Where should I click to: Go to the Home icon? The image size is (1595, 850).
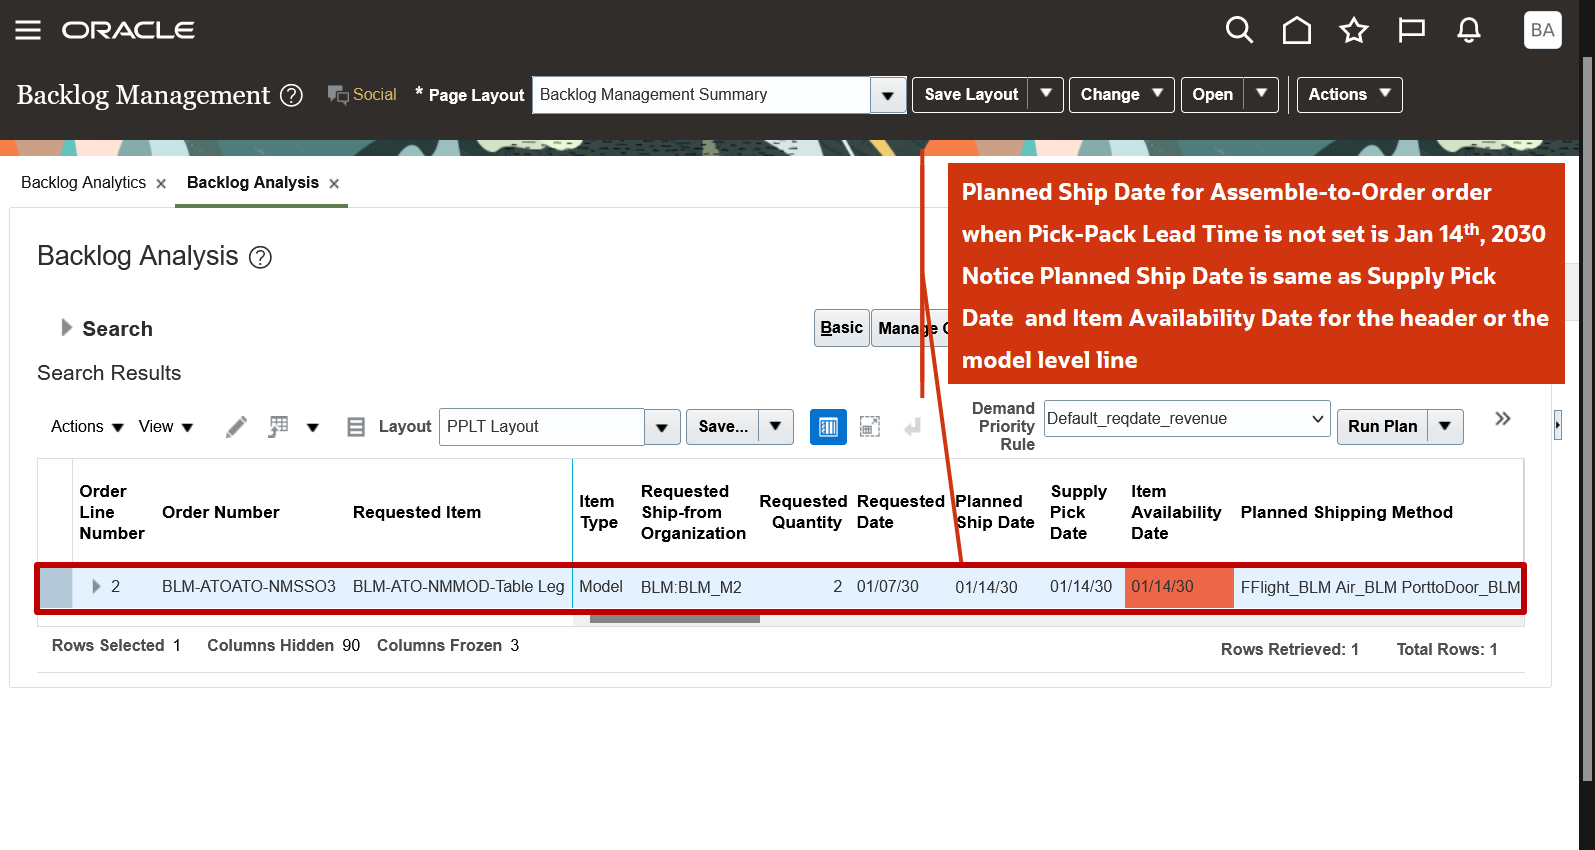pyautogui.click(x=1297, y=30)
